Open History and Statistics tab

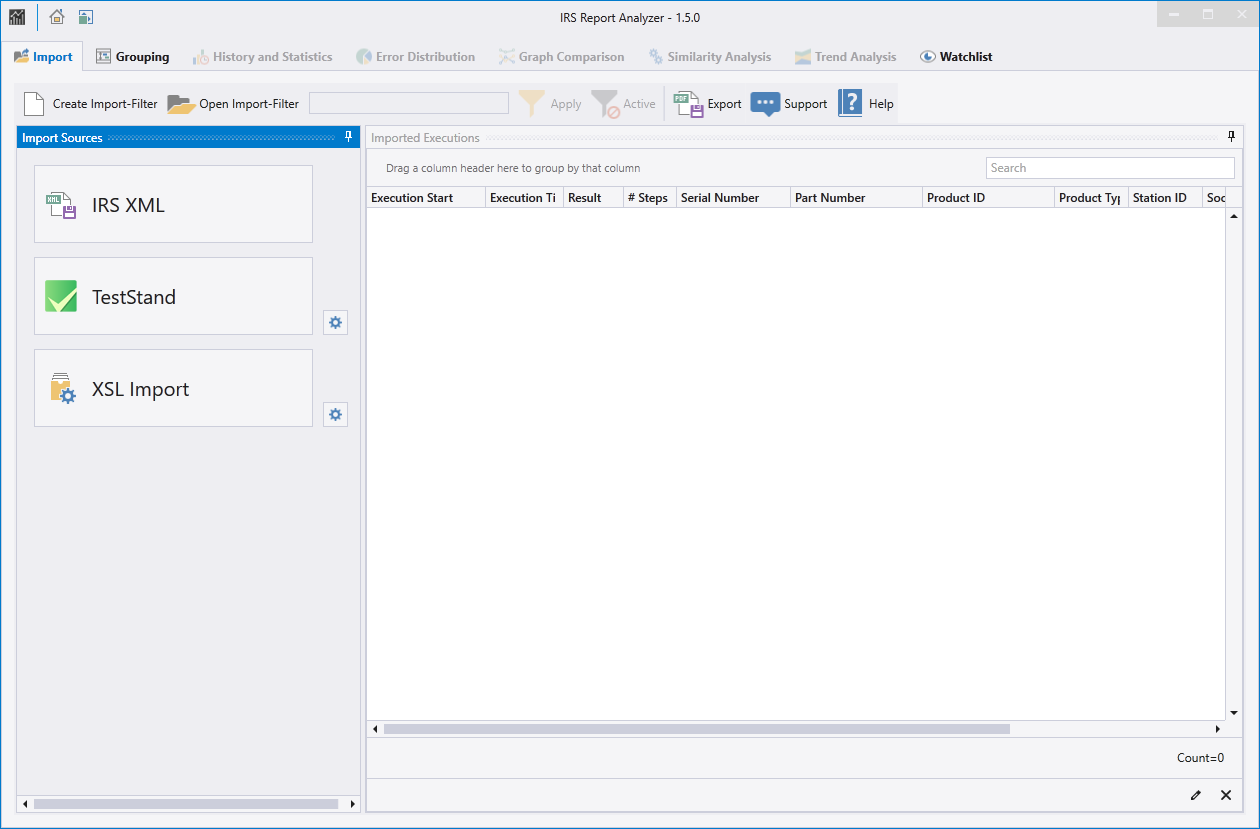click(x=263, y=57)
